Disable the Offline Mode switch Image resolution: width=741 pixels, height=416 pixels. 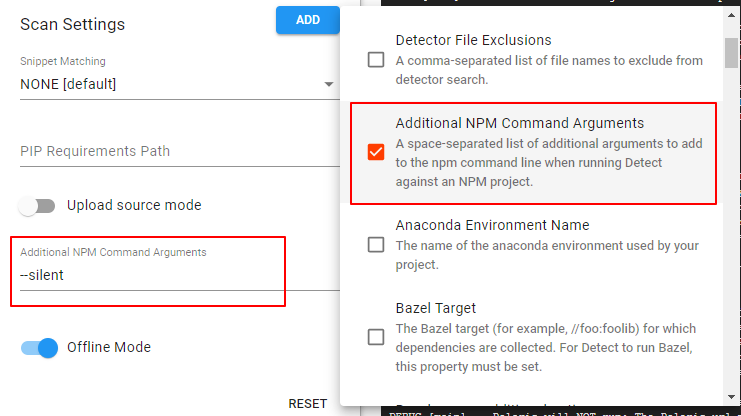[39, 348]
